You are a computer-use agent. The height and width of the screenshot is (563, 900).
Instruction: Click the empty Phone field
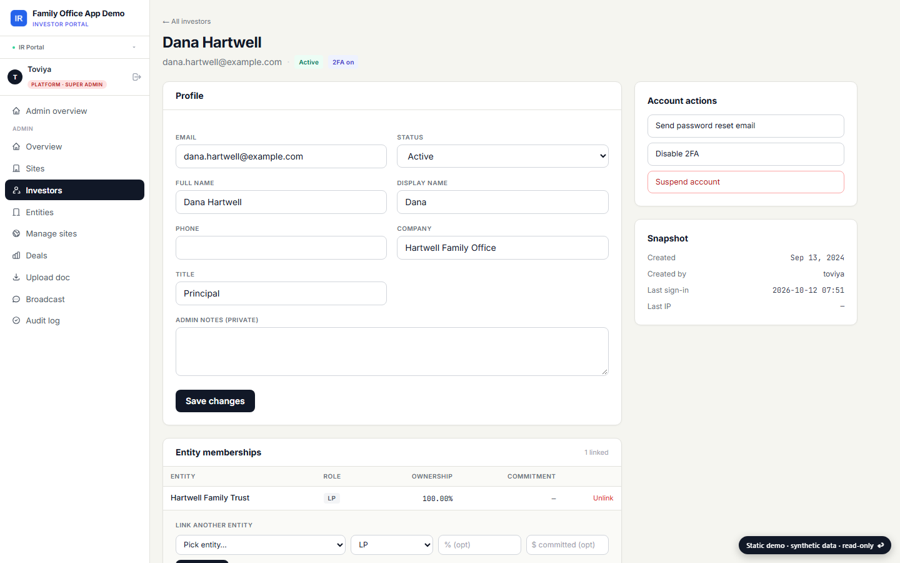[281, 247]
